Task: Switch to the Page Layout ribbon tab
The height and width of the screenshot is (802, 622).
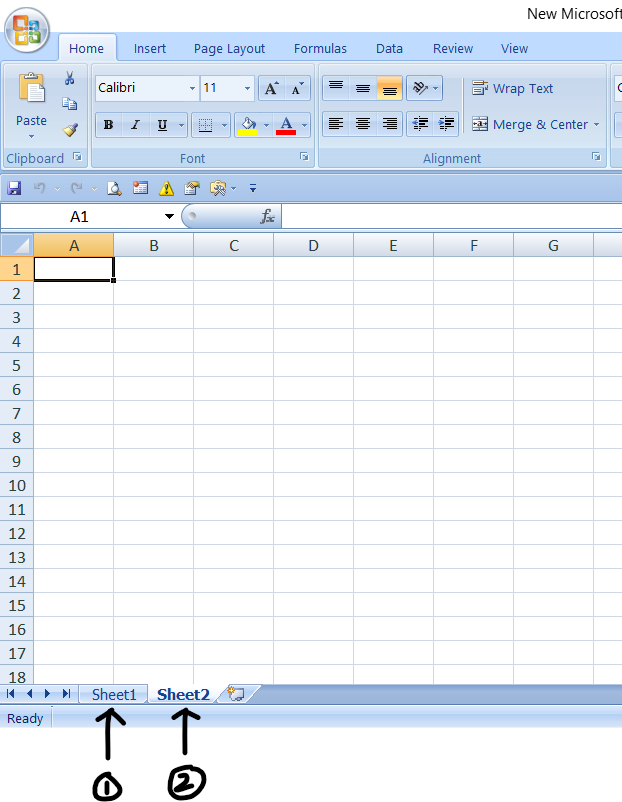Action: [x=229, y=48]
